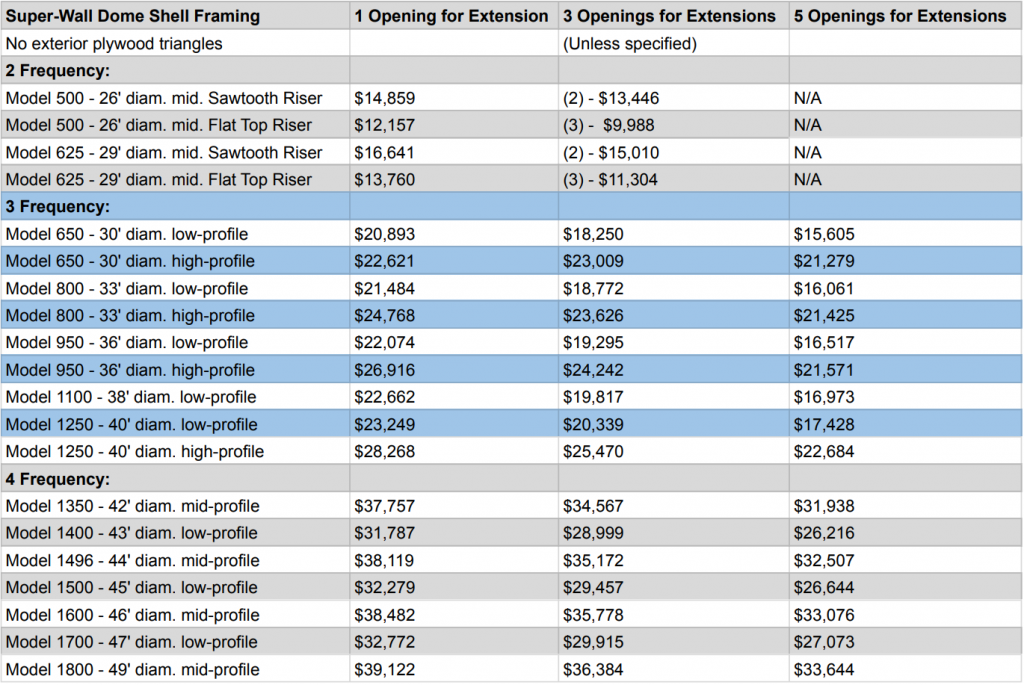Select Model 800 33' diam. low-profile label
The width and height of the screenshot is (1024, 685).
point(175,288)
